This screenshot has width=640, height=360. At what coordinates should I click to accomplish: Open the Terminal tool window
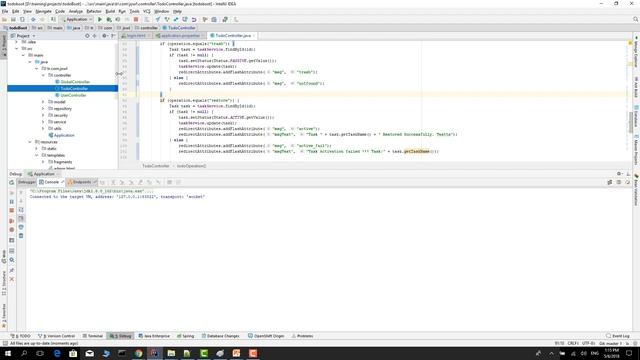click(93, 336)
